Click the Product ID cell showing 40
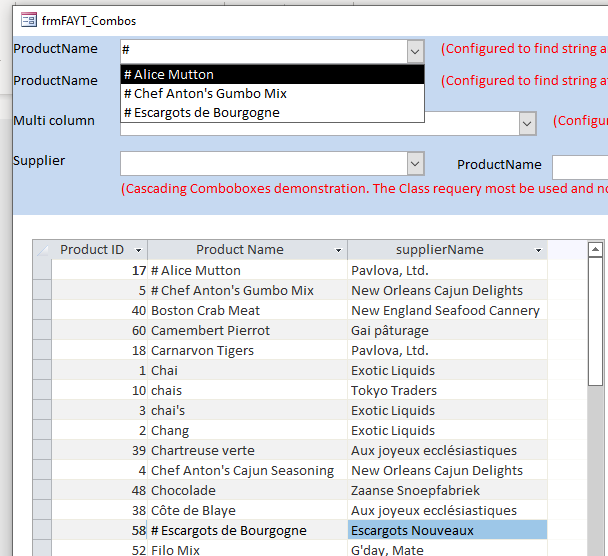Image resolution: width=608 pixels, height=556 pixels. 99,310
